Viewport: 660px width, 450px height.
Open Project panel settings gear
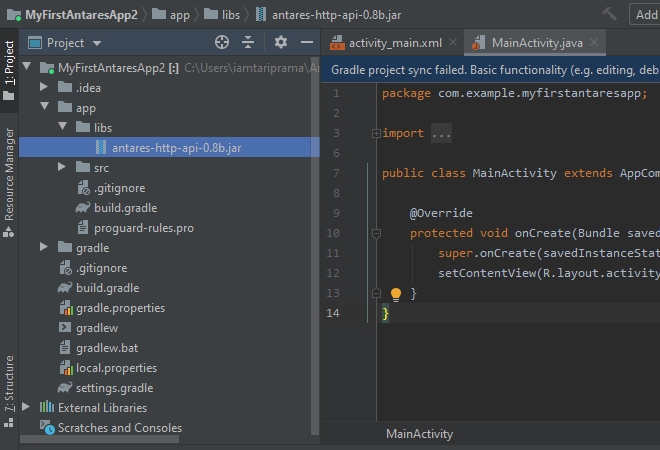[281, 43]
